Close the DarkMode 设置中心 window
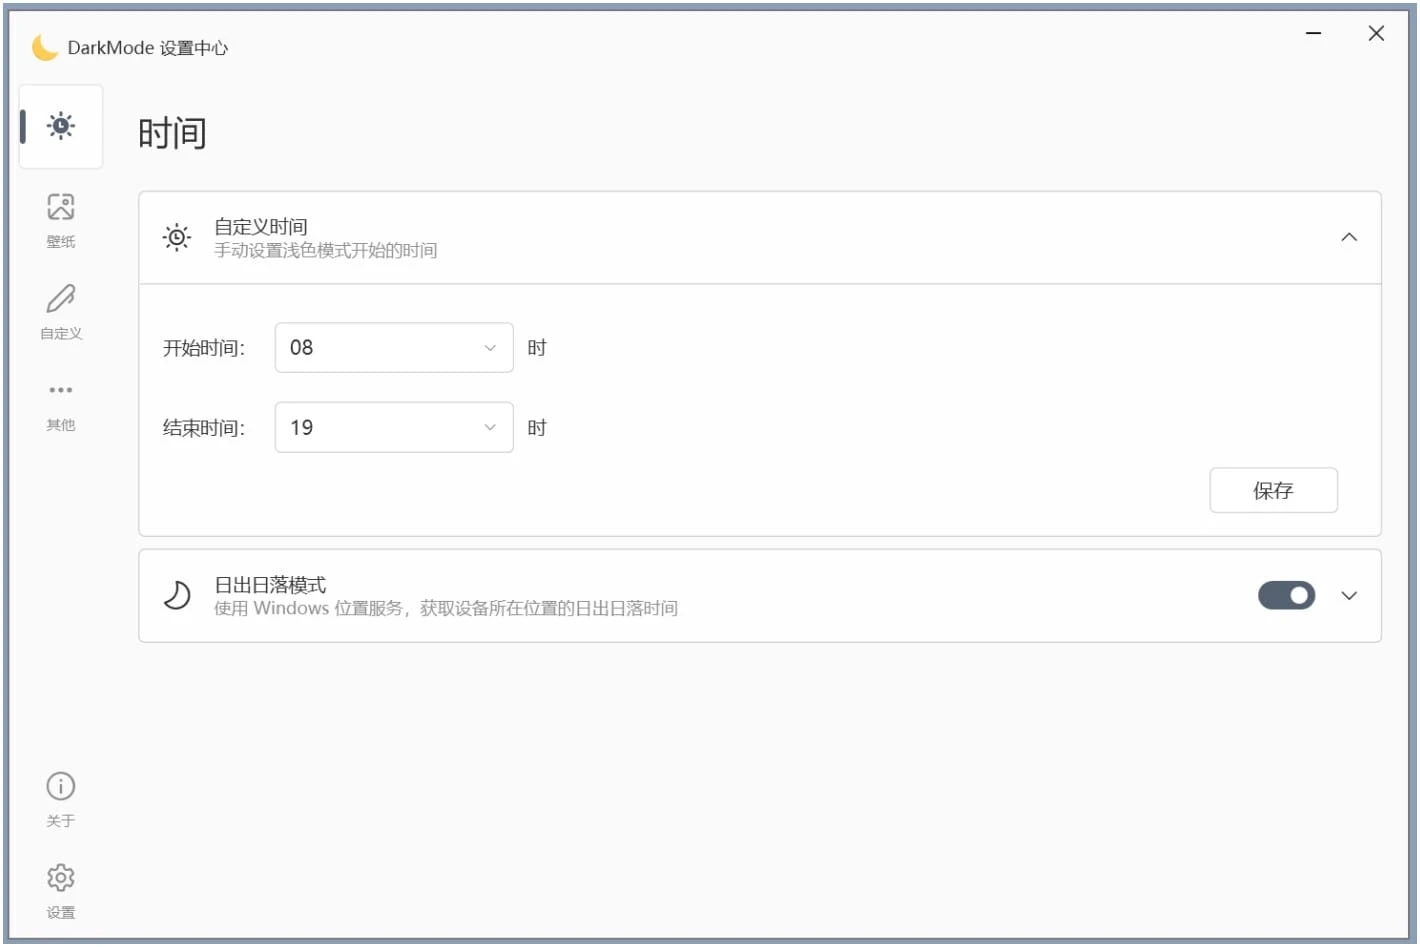The width and height of the screenshot is (1420, 947). point(1376,34)
